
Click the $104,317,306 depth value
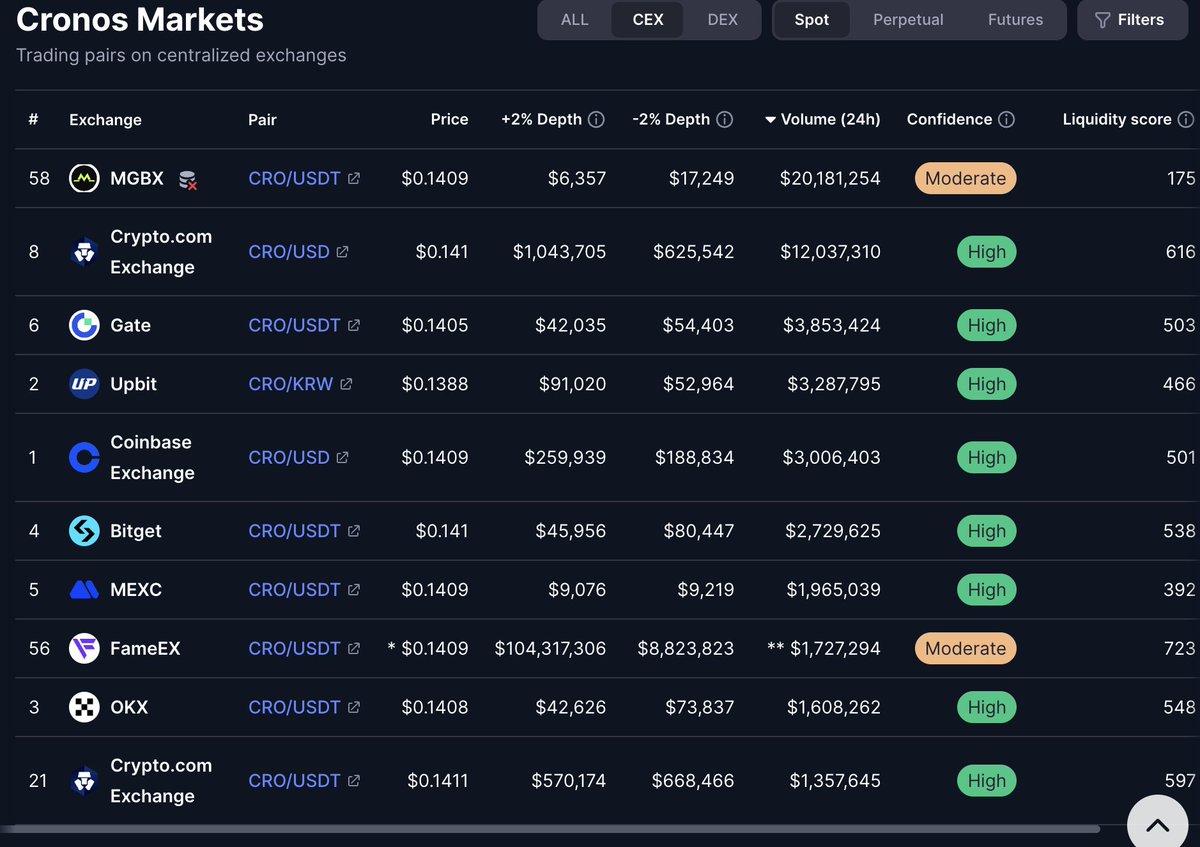tap(550, 648)
